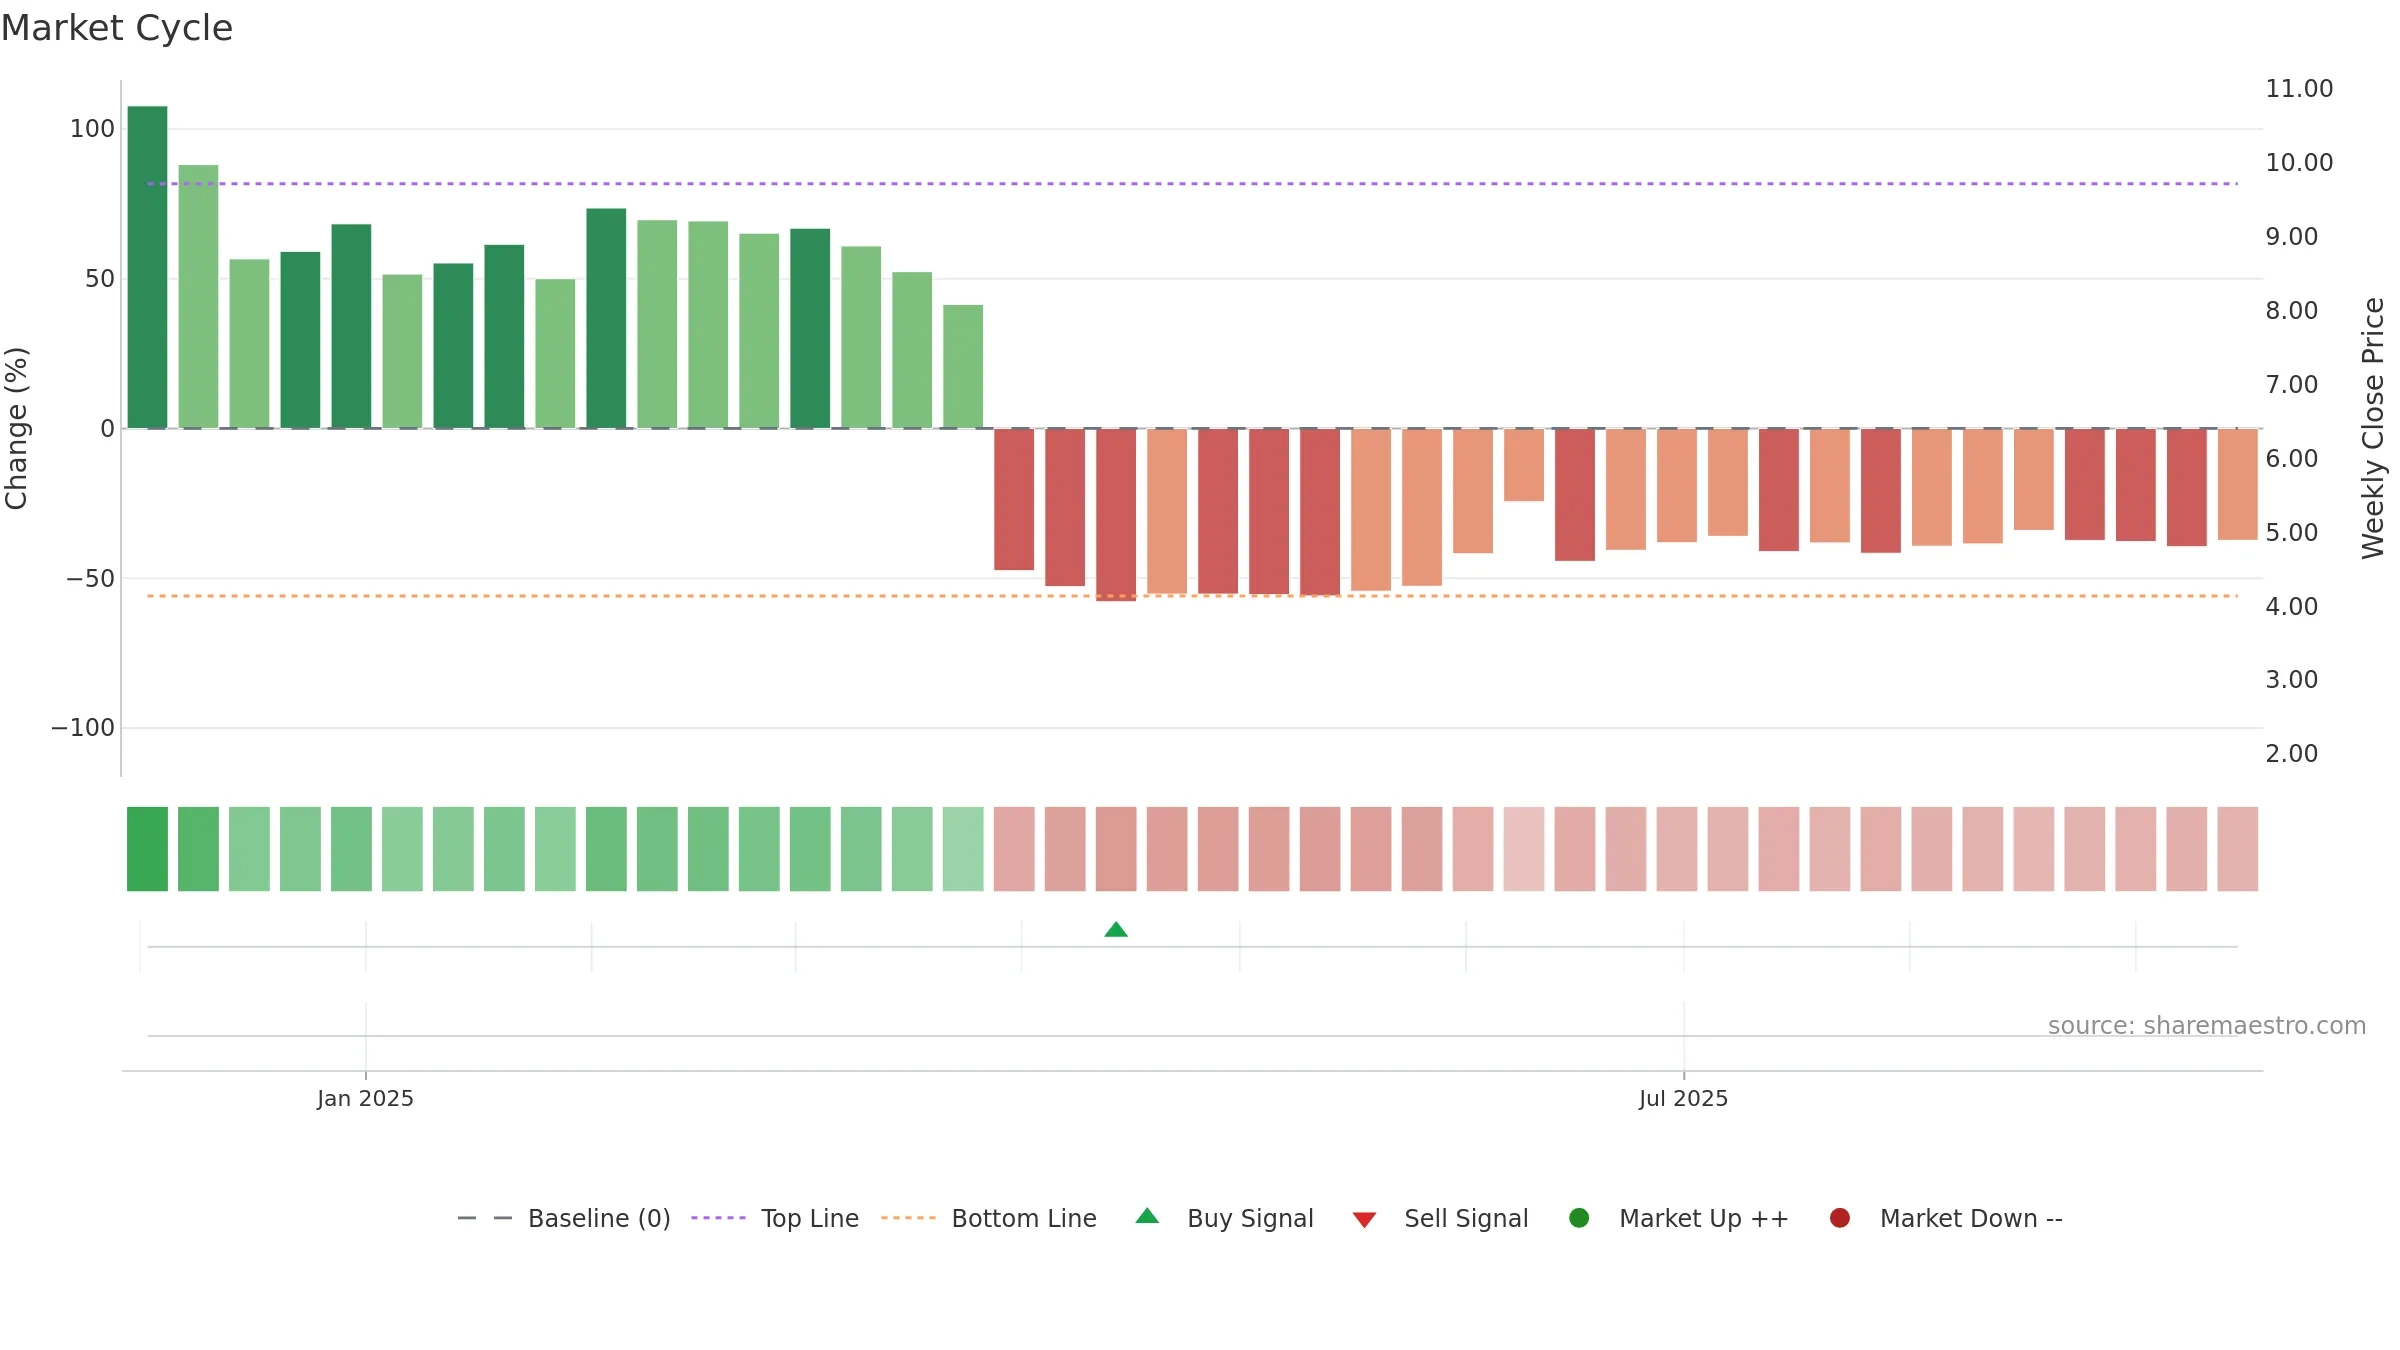Click the 2.00 price tick label
Viewport: 2400px width, 1350px height.
point(2291,754)
